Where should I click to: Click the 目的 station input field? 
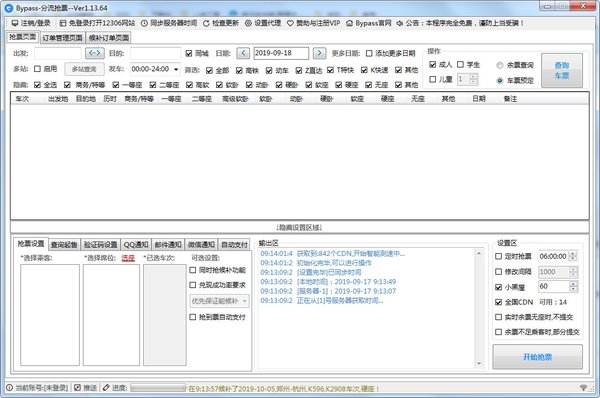point(155,53)
